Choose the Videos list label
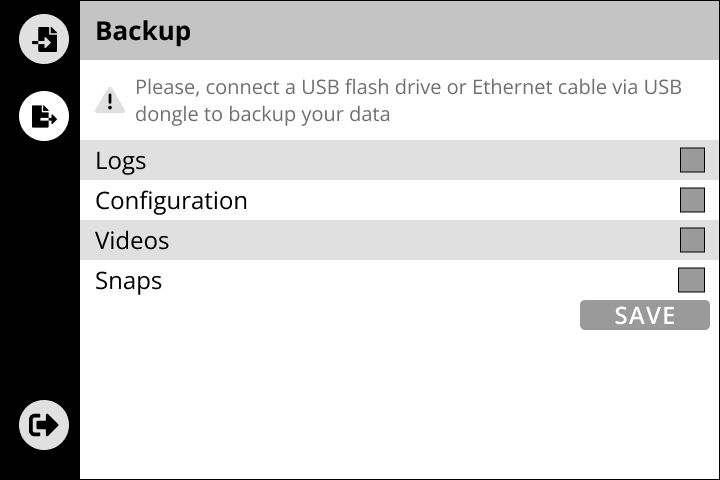Image resolution: width=720 pixels, height=480 pixels. pyautogui.click(x=132, y=241)
